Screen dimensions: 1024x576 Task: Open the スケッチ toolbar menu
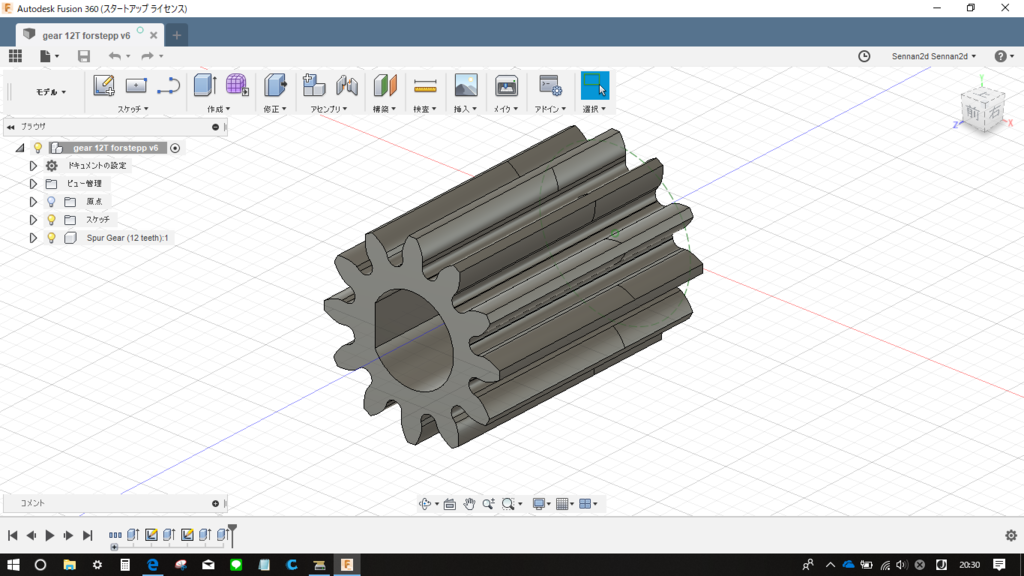pos(133,109)
